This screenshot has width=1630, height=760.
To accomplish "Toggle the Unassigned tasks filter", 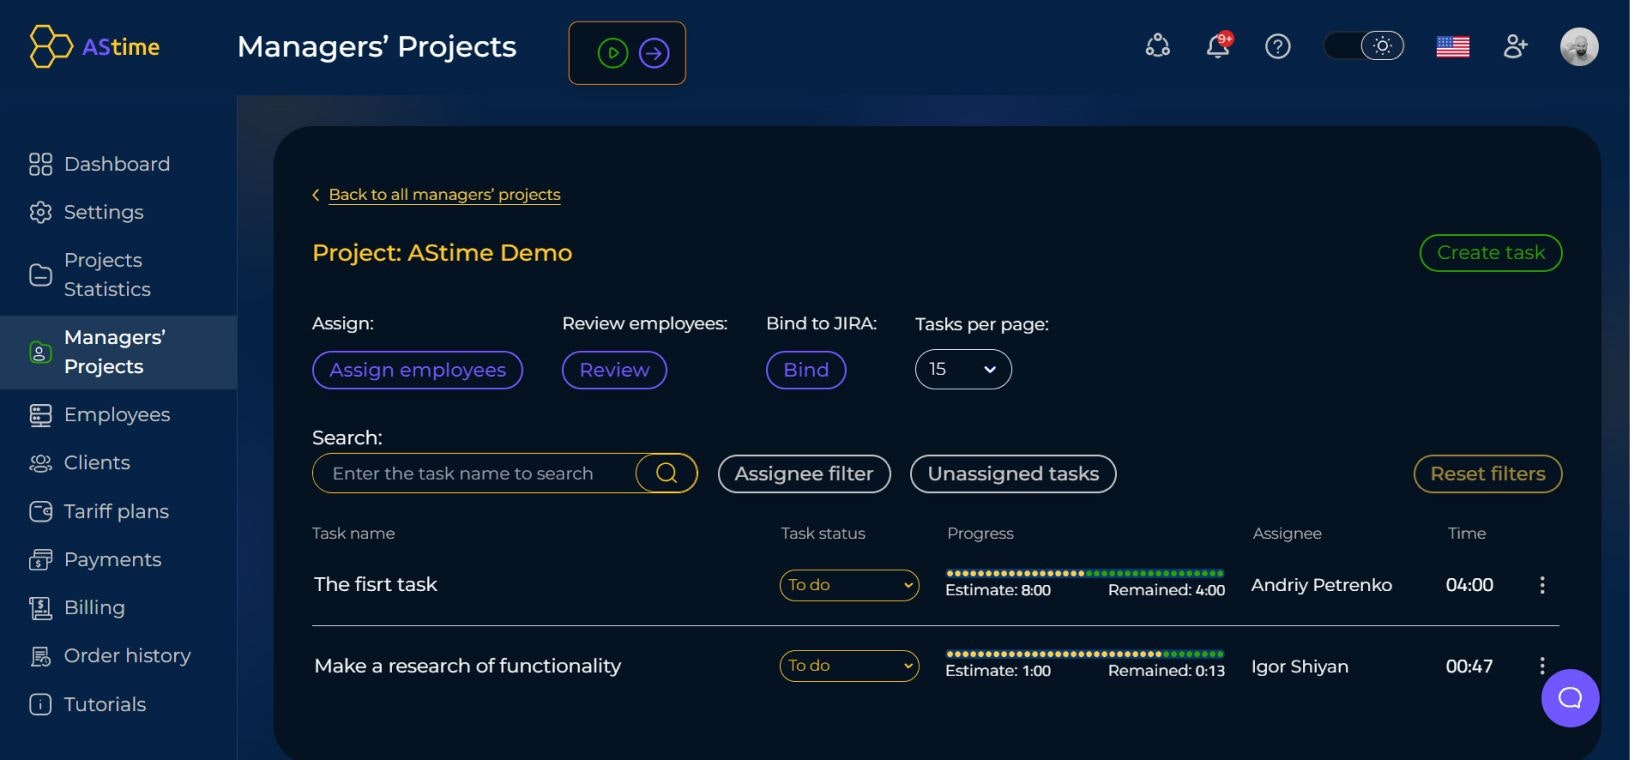I will 1013,474.
